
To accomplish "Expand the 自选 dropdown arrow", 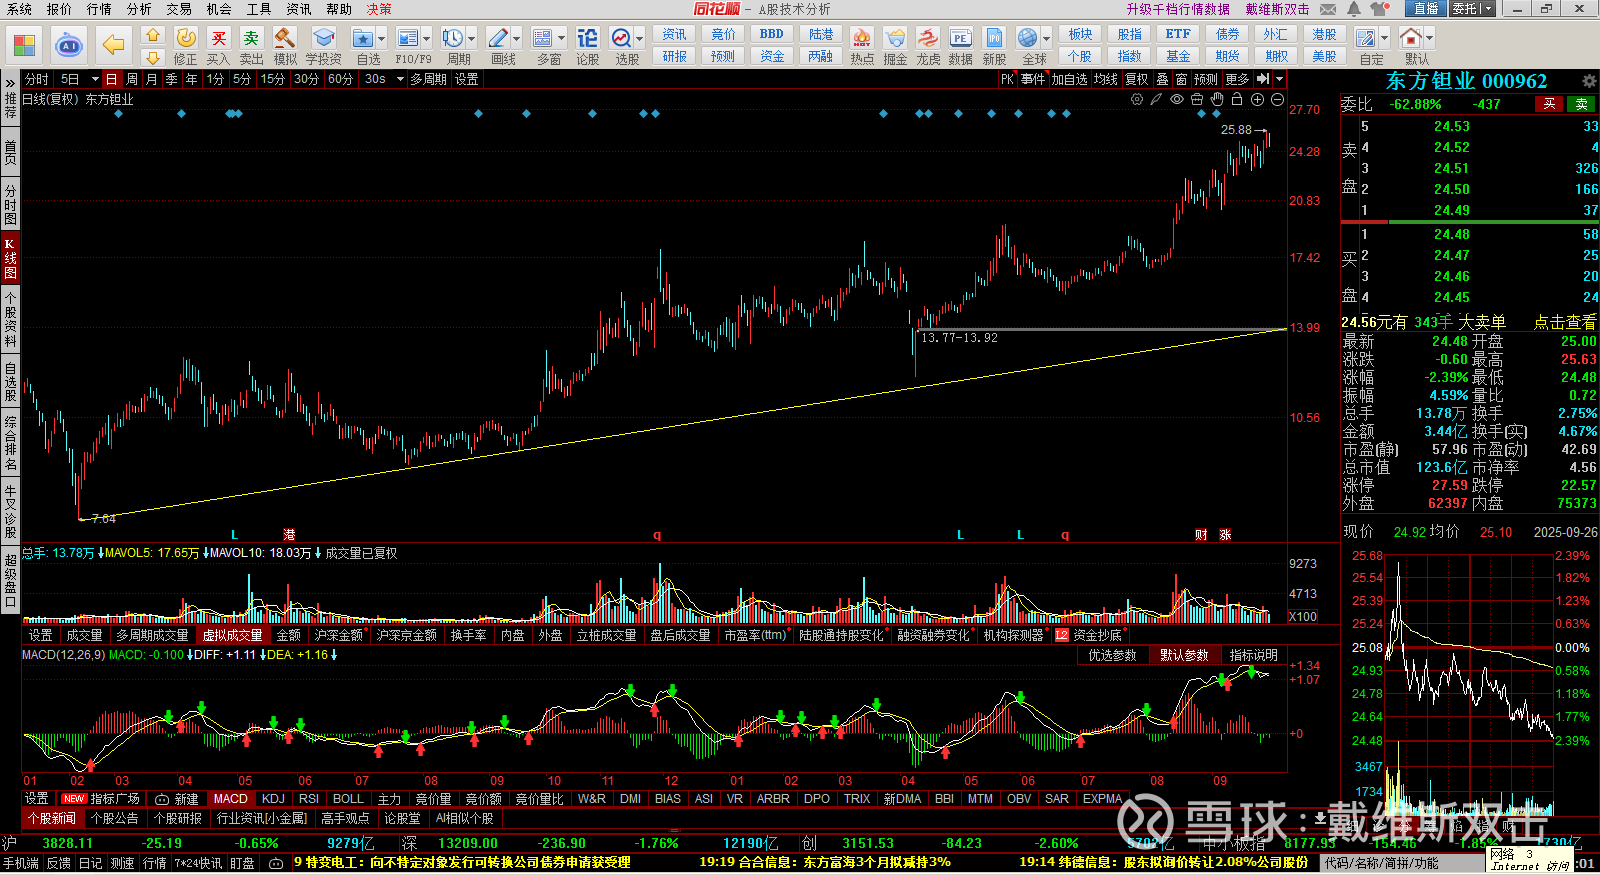I will coord(382,39).
